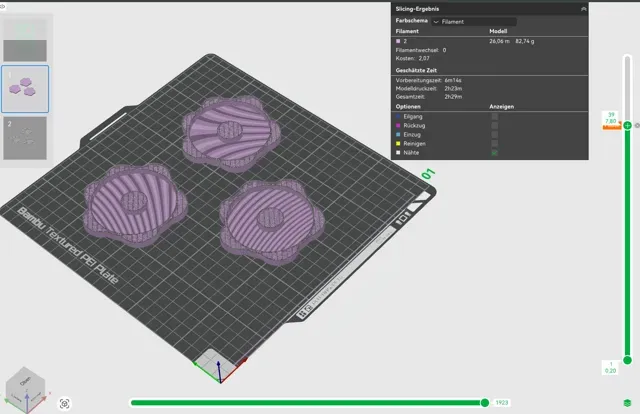This screenshot has width=640, height=414.
Task: Toggle Eilgang display checkbox
Action: pos(495,116)
